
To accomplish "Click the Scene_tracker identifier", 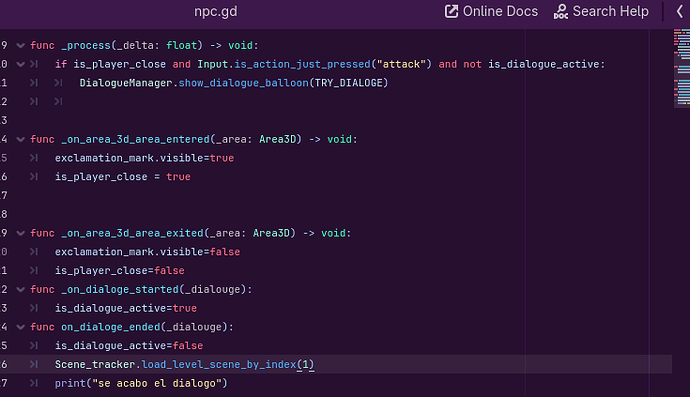I will pos(95,364).
